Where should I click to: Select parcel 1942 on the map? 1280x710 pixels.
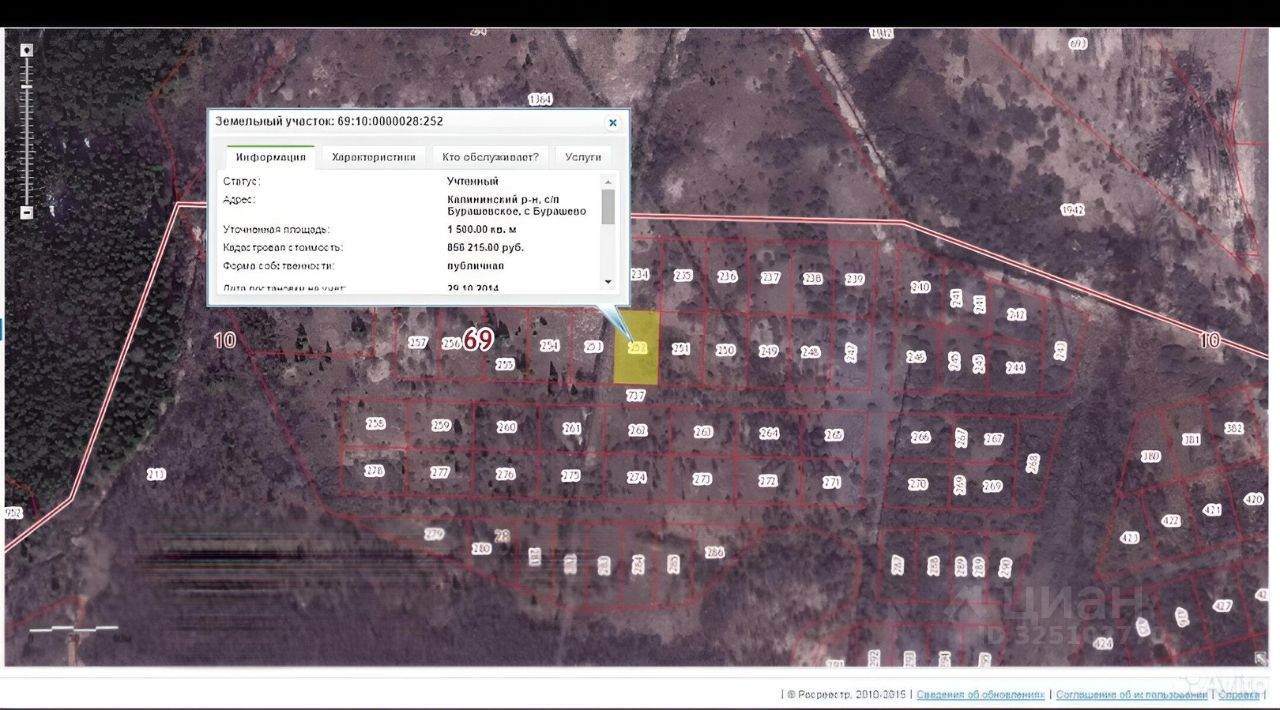click(x=1072, y=210)
